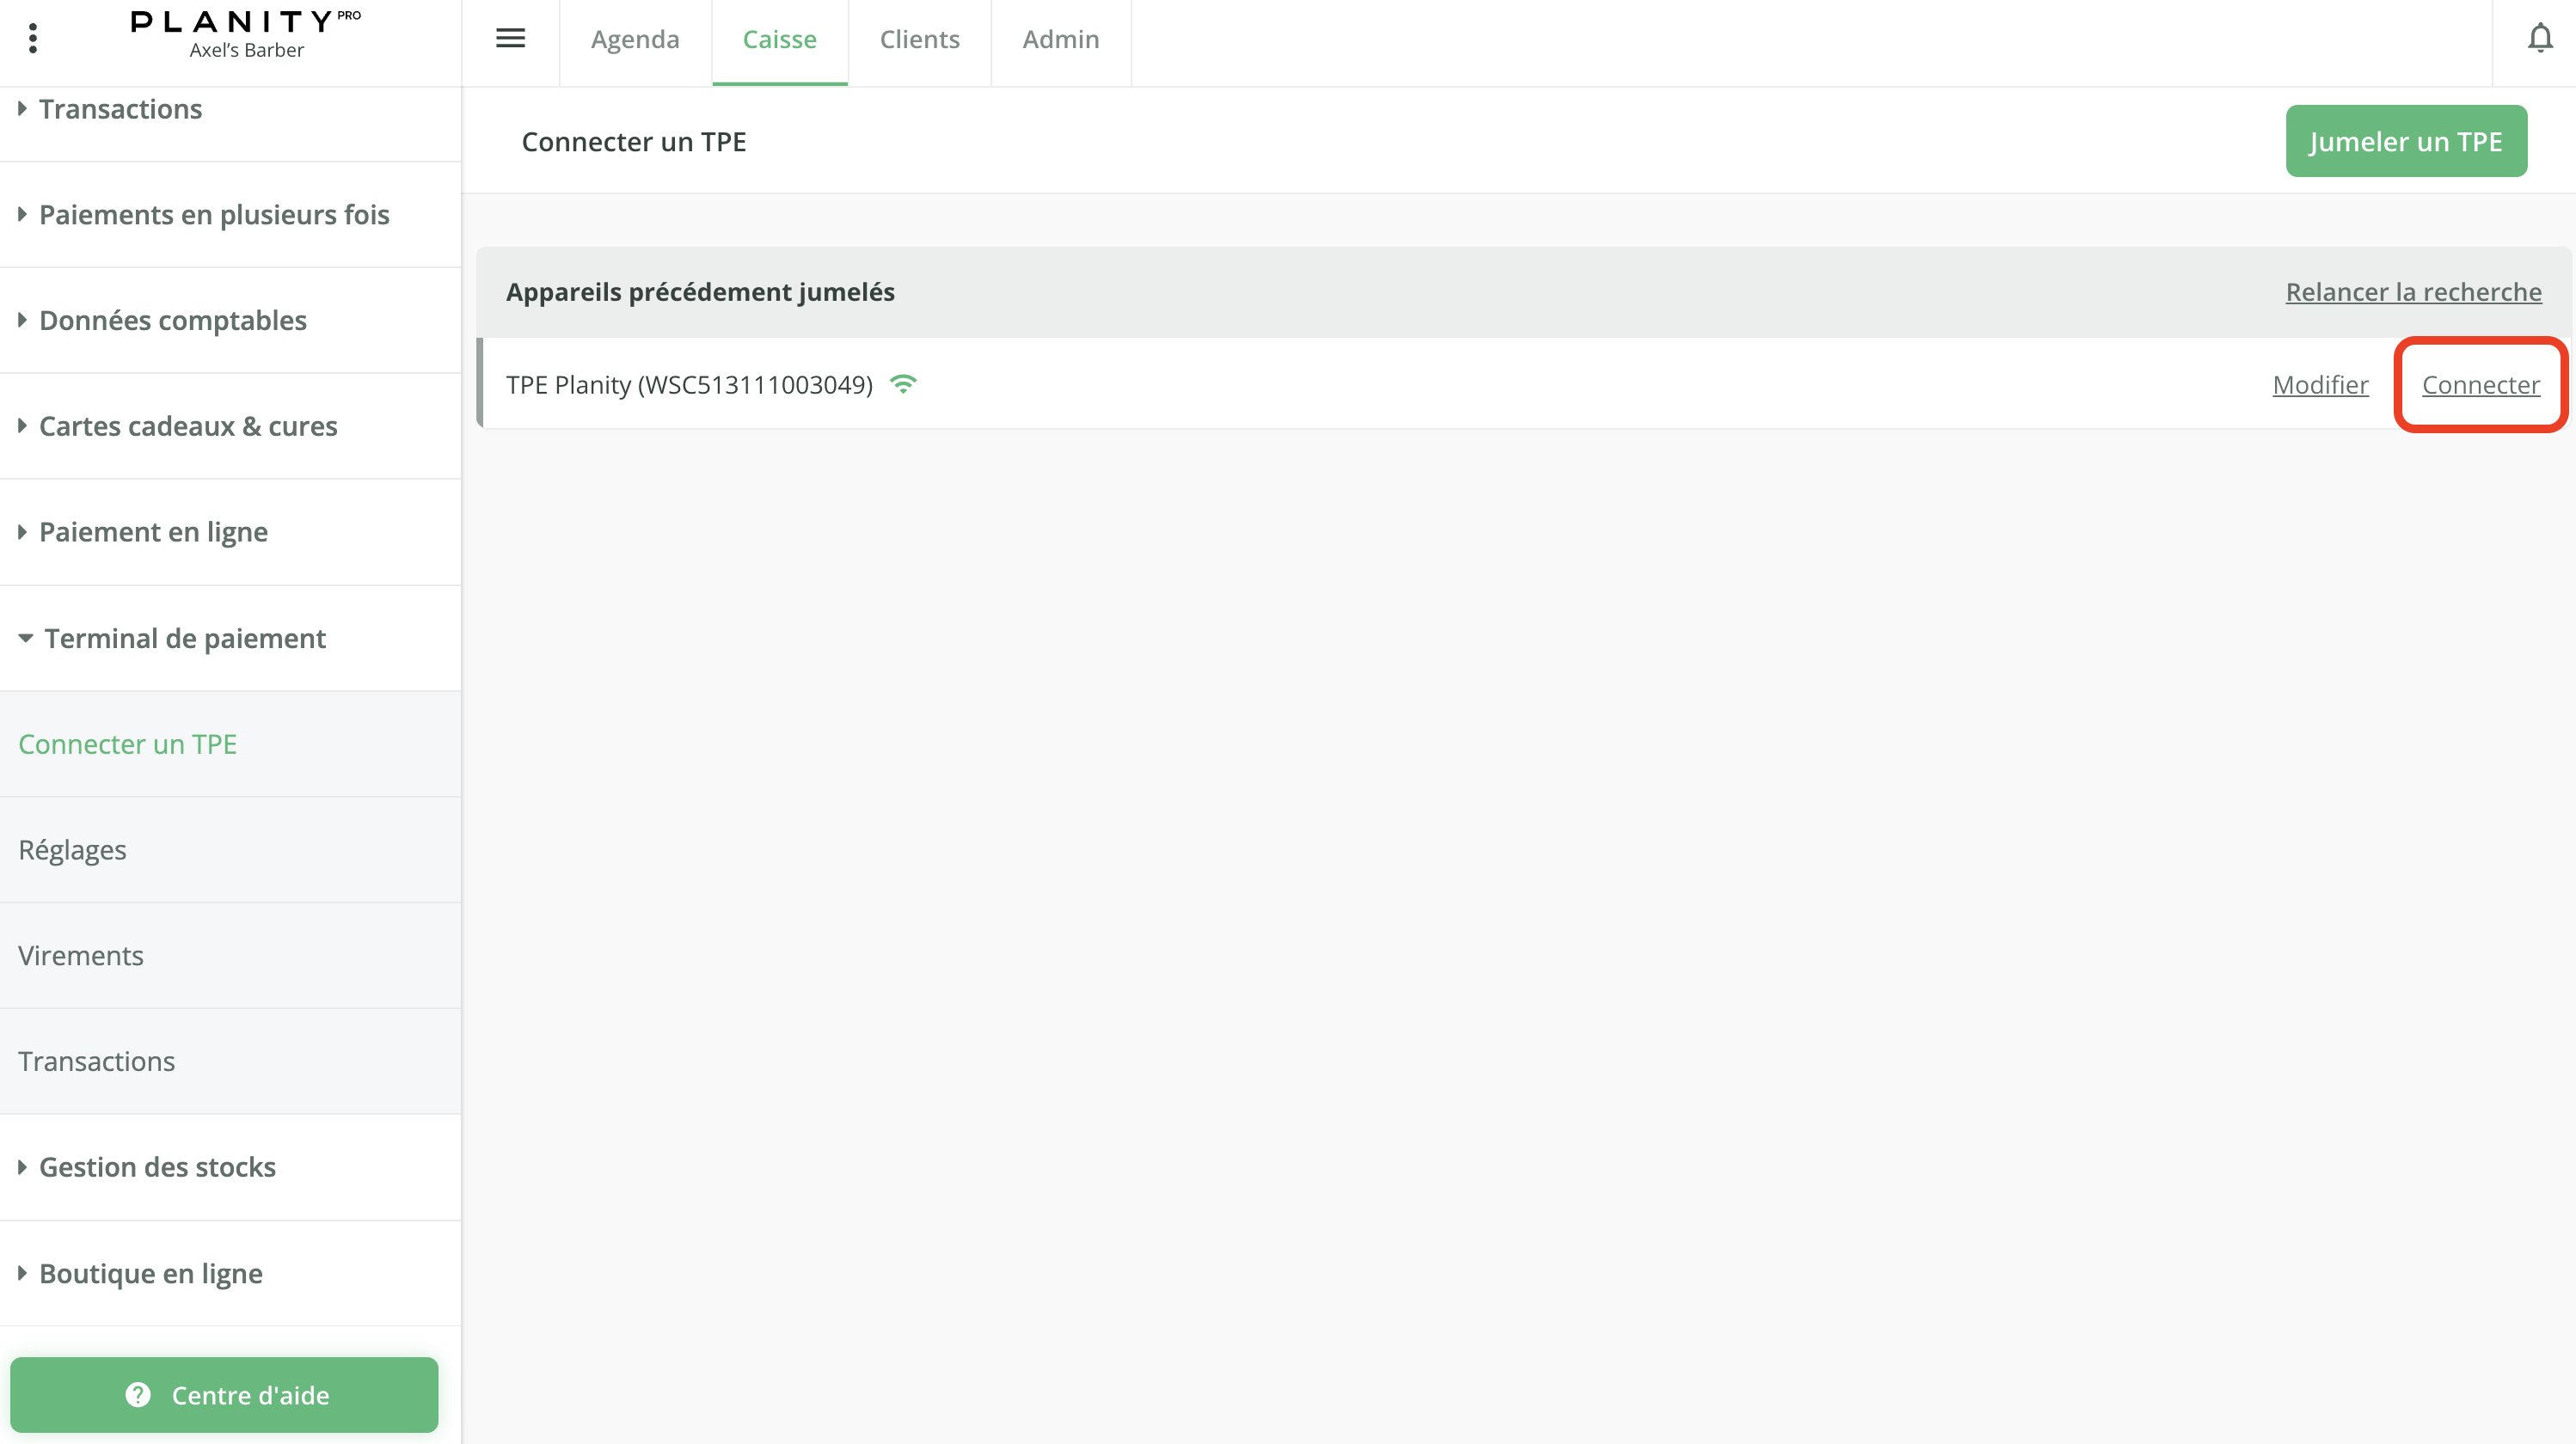
Task: Expand Paiements en plusieurs fois
Action: [x=213, y=215]
